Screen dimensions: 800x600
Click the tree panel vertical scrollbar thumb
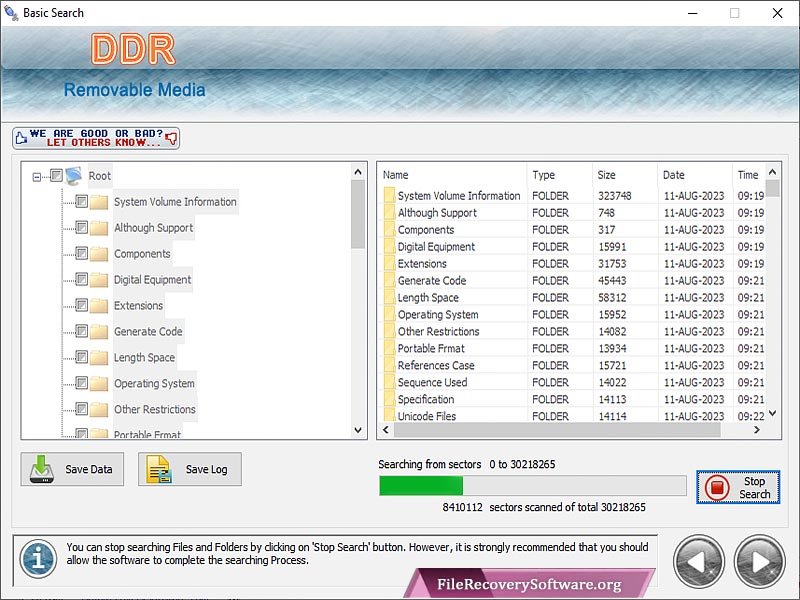pyautogui.click(x=358, y=214)
